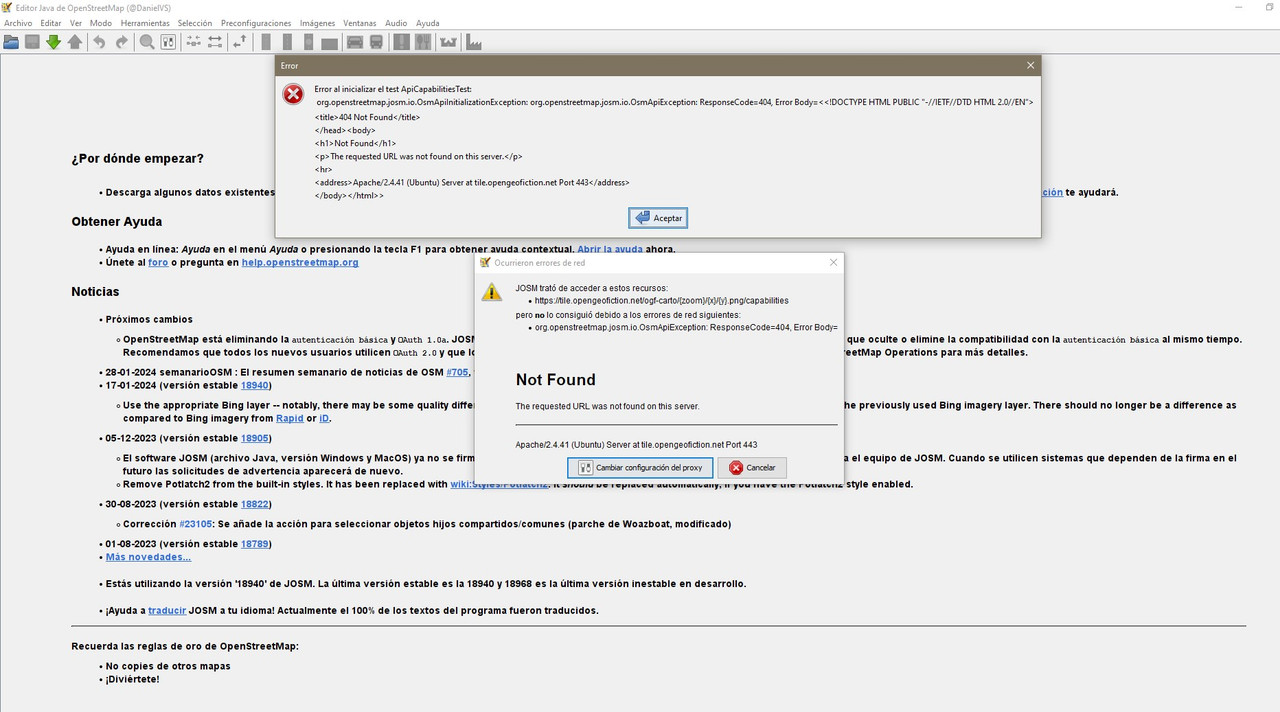
Task: Click the fork and knife preset icon
Action: pyautogui.click(x=422, y=42)
